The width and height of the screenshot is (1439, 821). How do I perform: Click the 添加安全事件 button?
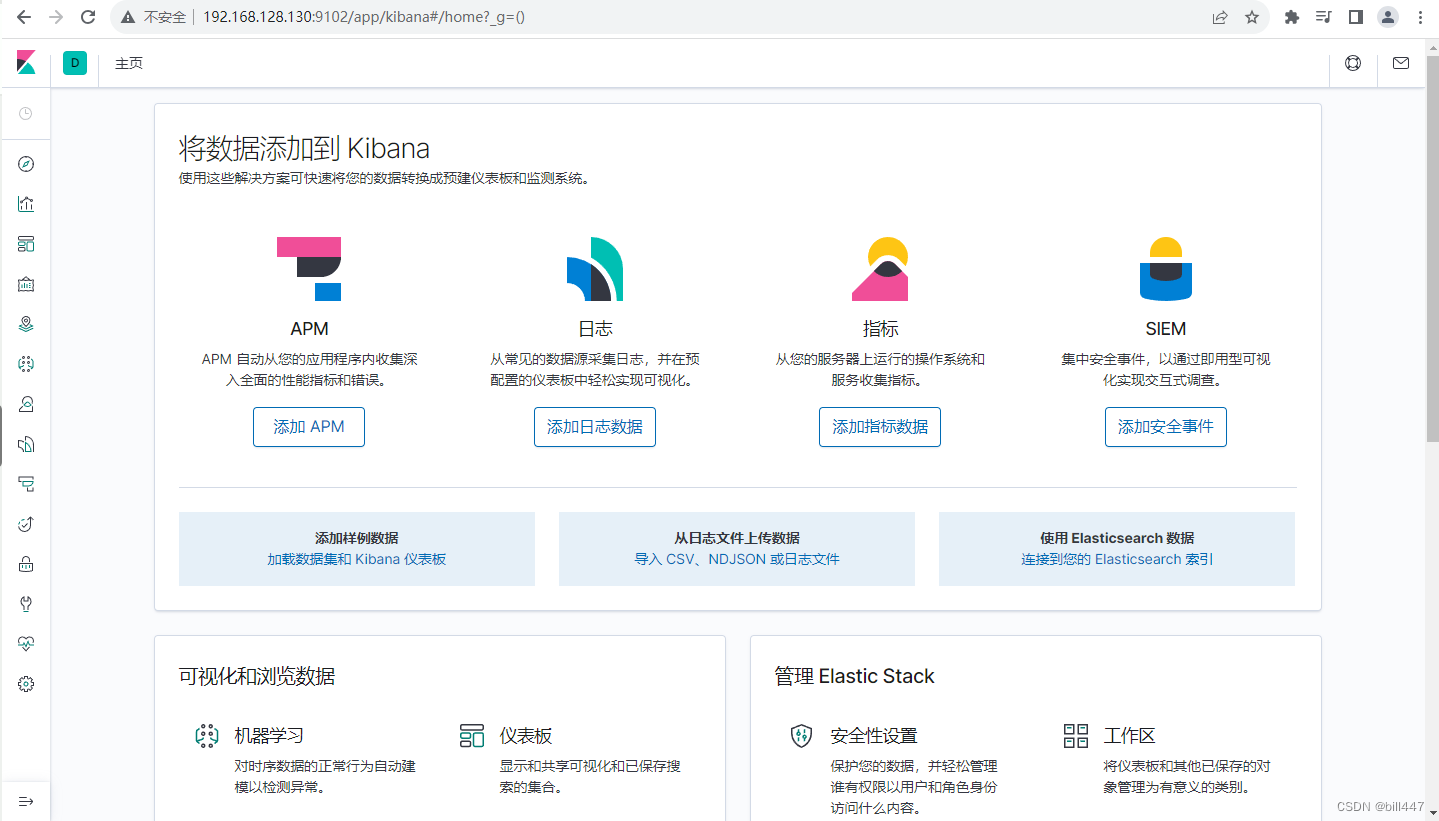point(1166,427)
